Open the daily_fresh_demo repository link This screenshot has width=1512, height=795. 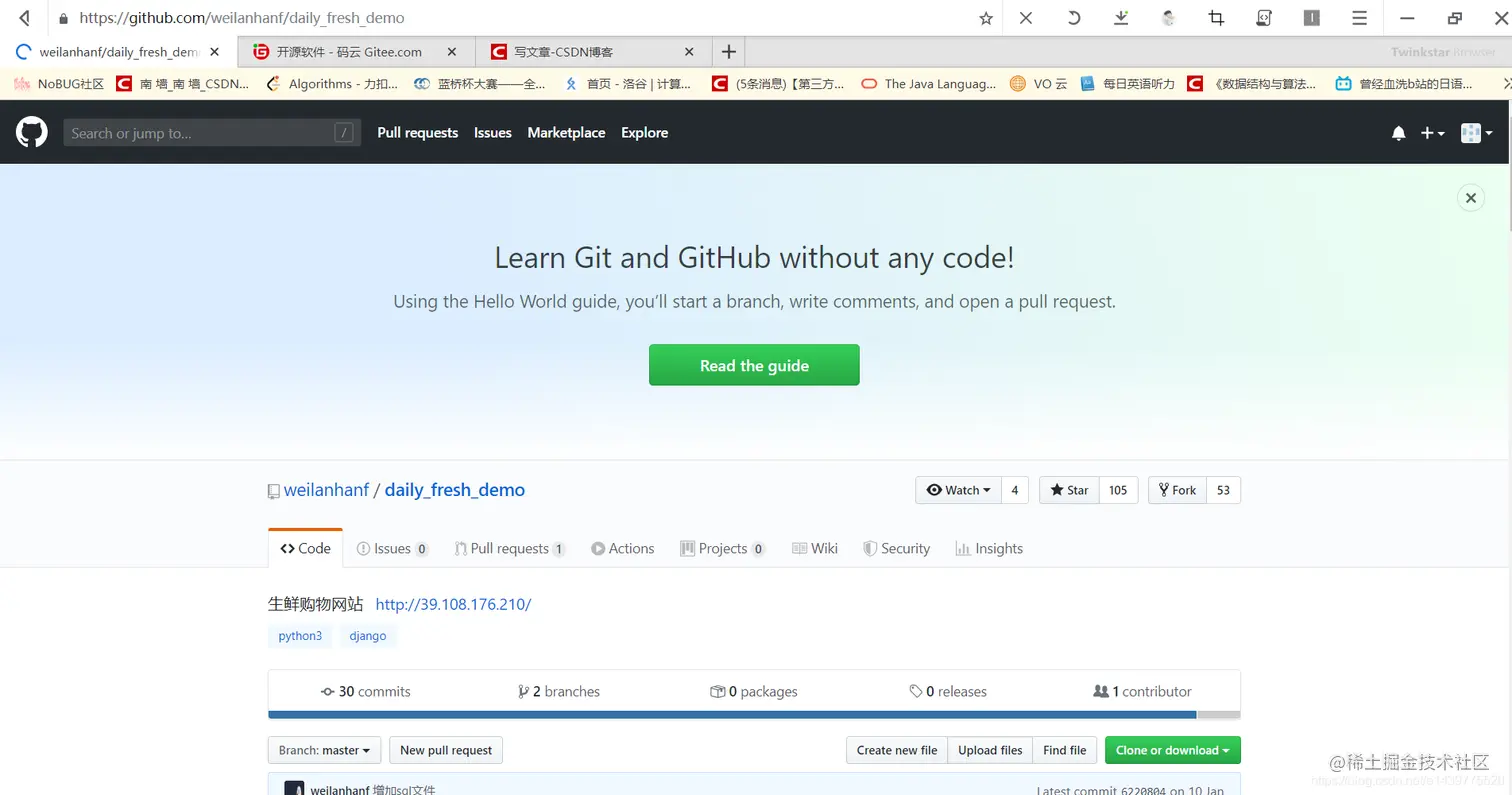pyautogui.click(x=455, y=490)
